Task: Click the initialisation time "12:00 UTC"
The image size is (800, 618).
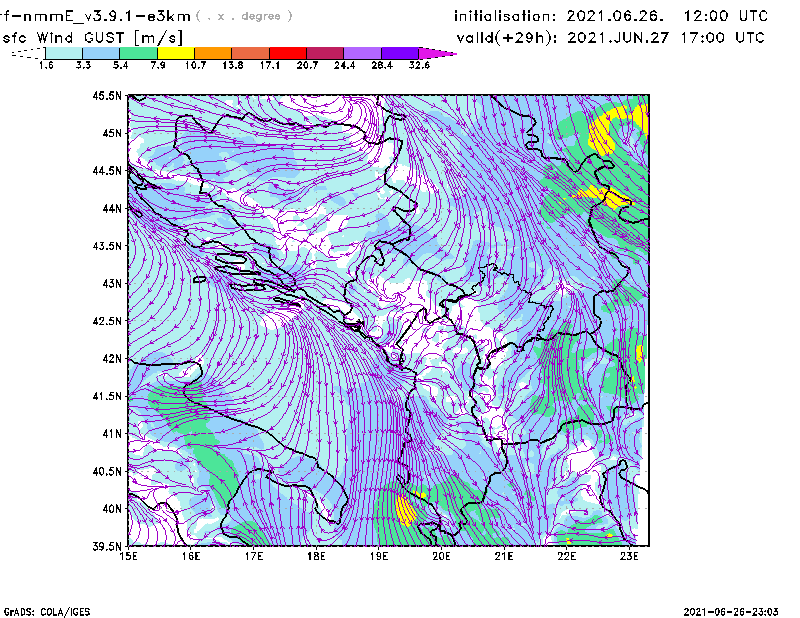Action: click(726, 16)
